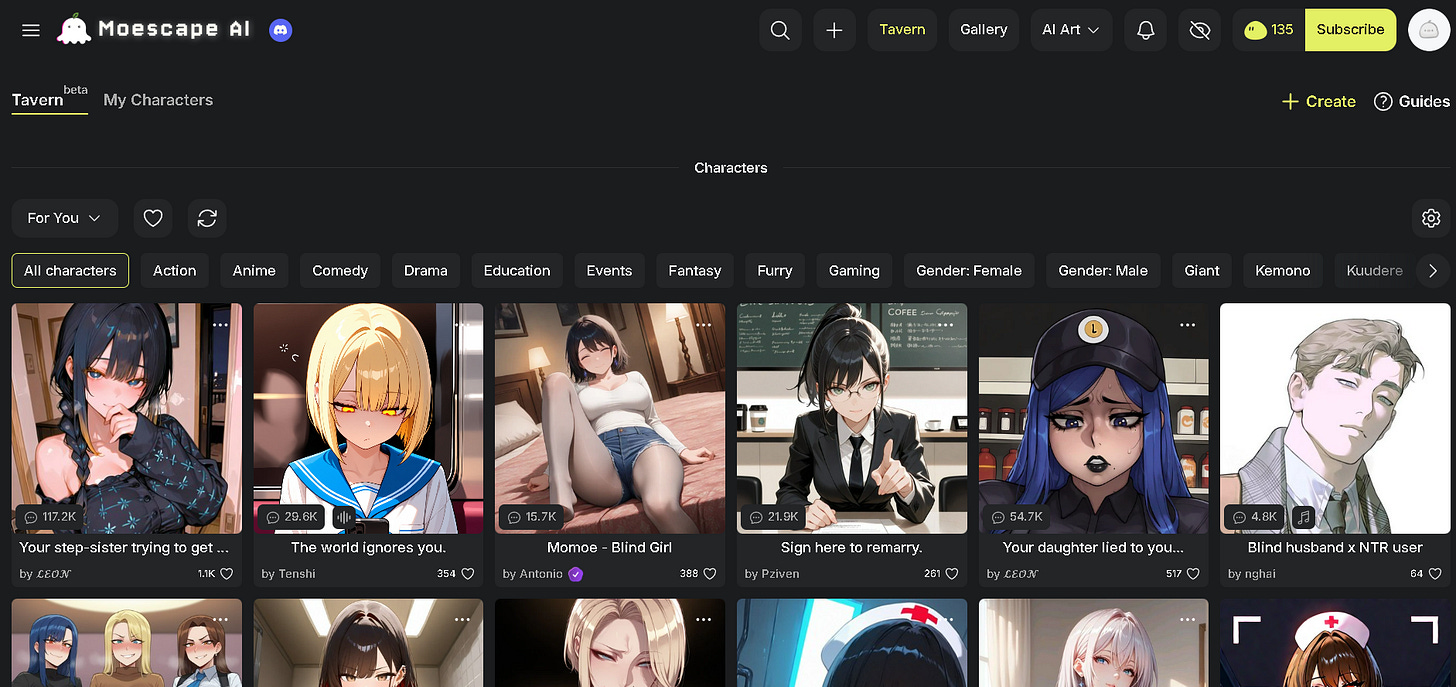Viewport: 1456px width, 687px height.
Task: Click the 'Your daughter lied to you...' title
Action: click(x=1093, y=548)
